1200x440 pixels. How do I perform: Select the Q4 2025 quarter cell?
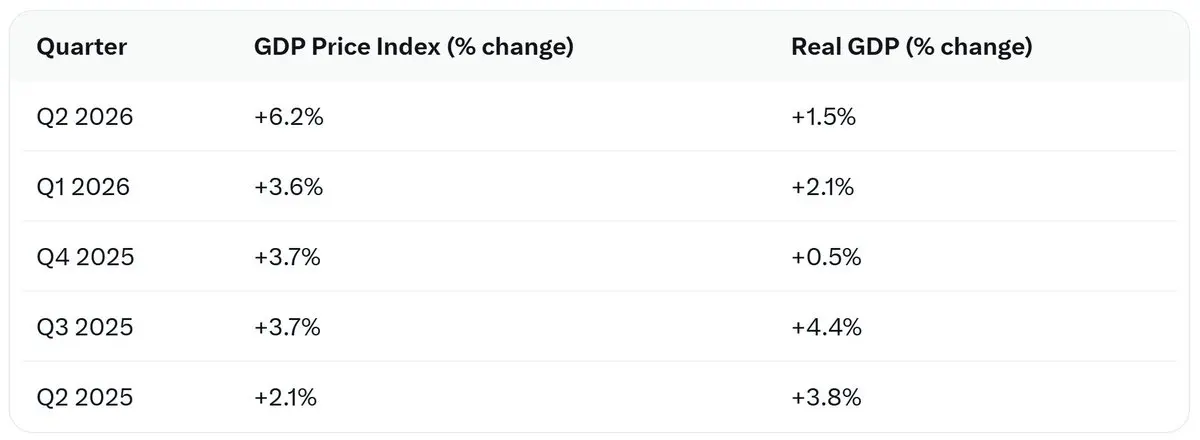85,257
